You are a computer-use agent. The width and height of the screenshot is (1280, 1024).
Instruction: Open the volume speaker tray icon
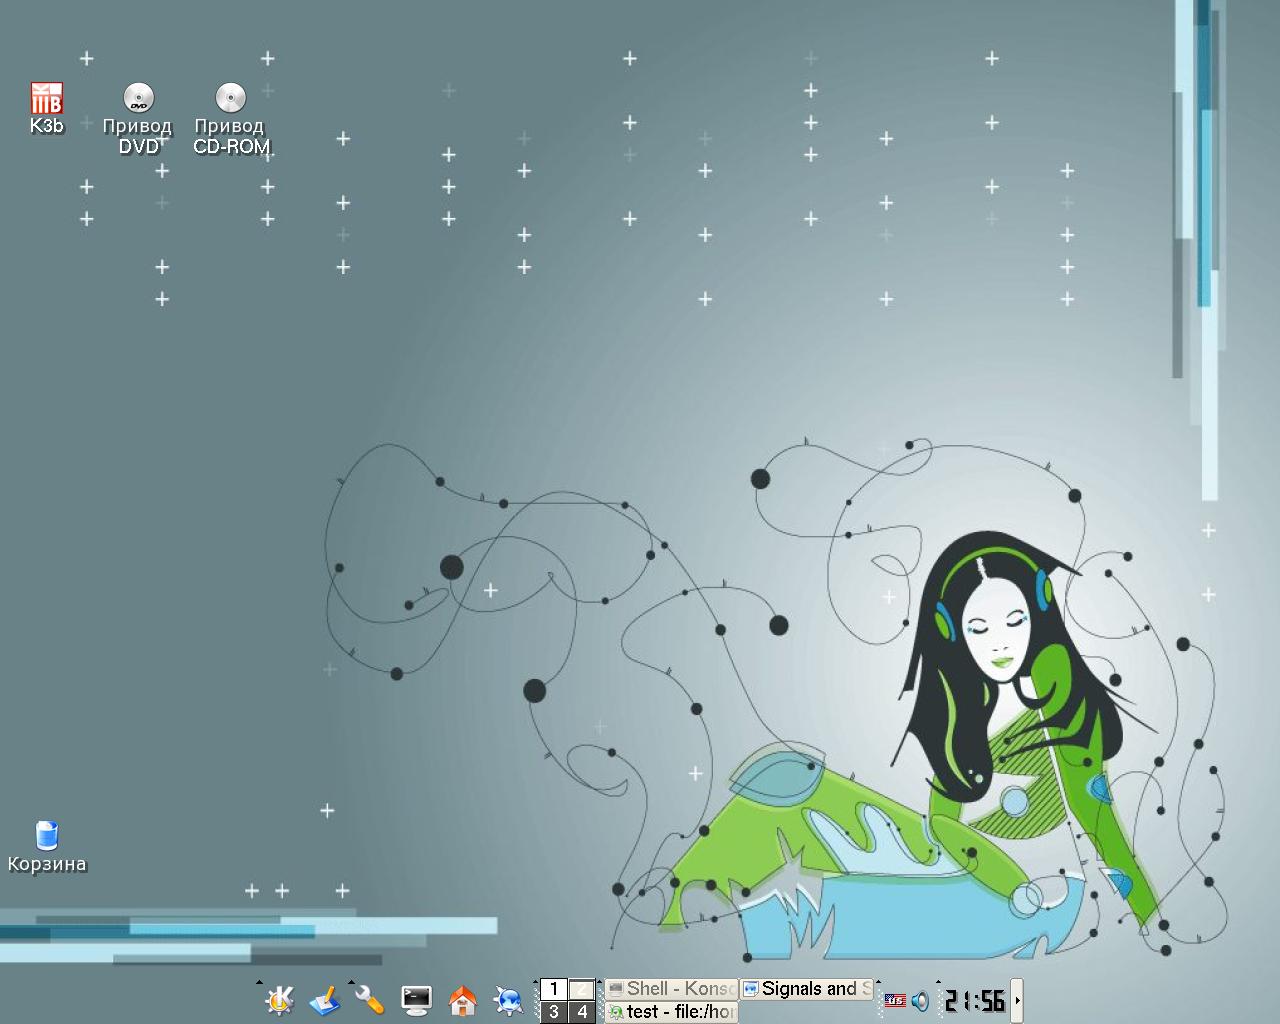tap(920, 1000)
